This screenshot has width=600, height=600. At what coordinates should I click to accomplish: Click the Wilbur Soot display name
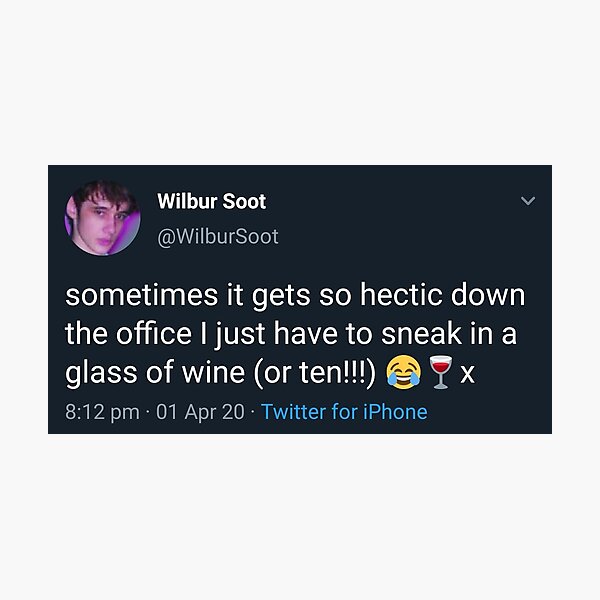tap(212, 201)
